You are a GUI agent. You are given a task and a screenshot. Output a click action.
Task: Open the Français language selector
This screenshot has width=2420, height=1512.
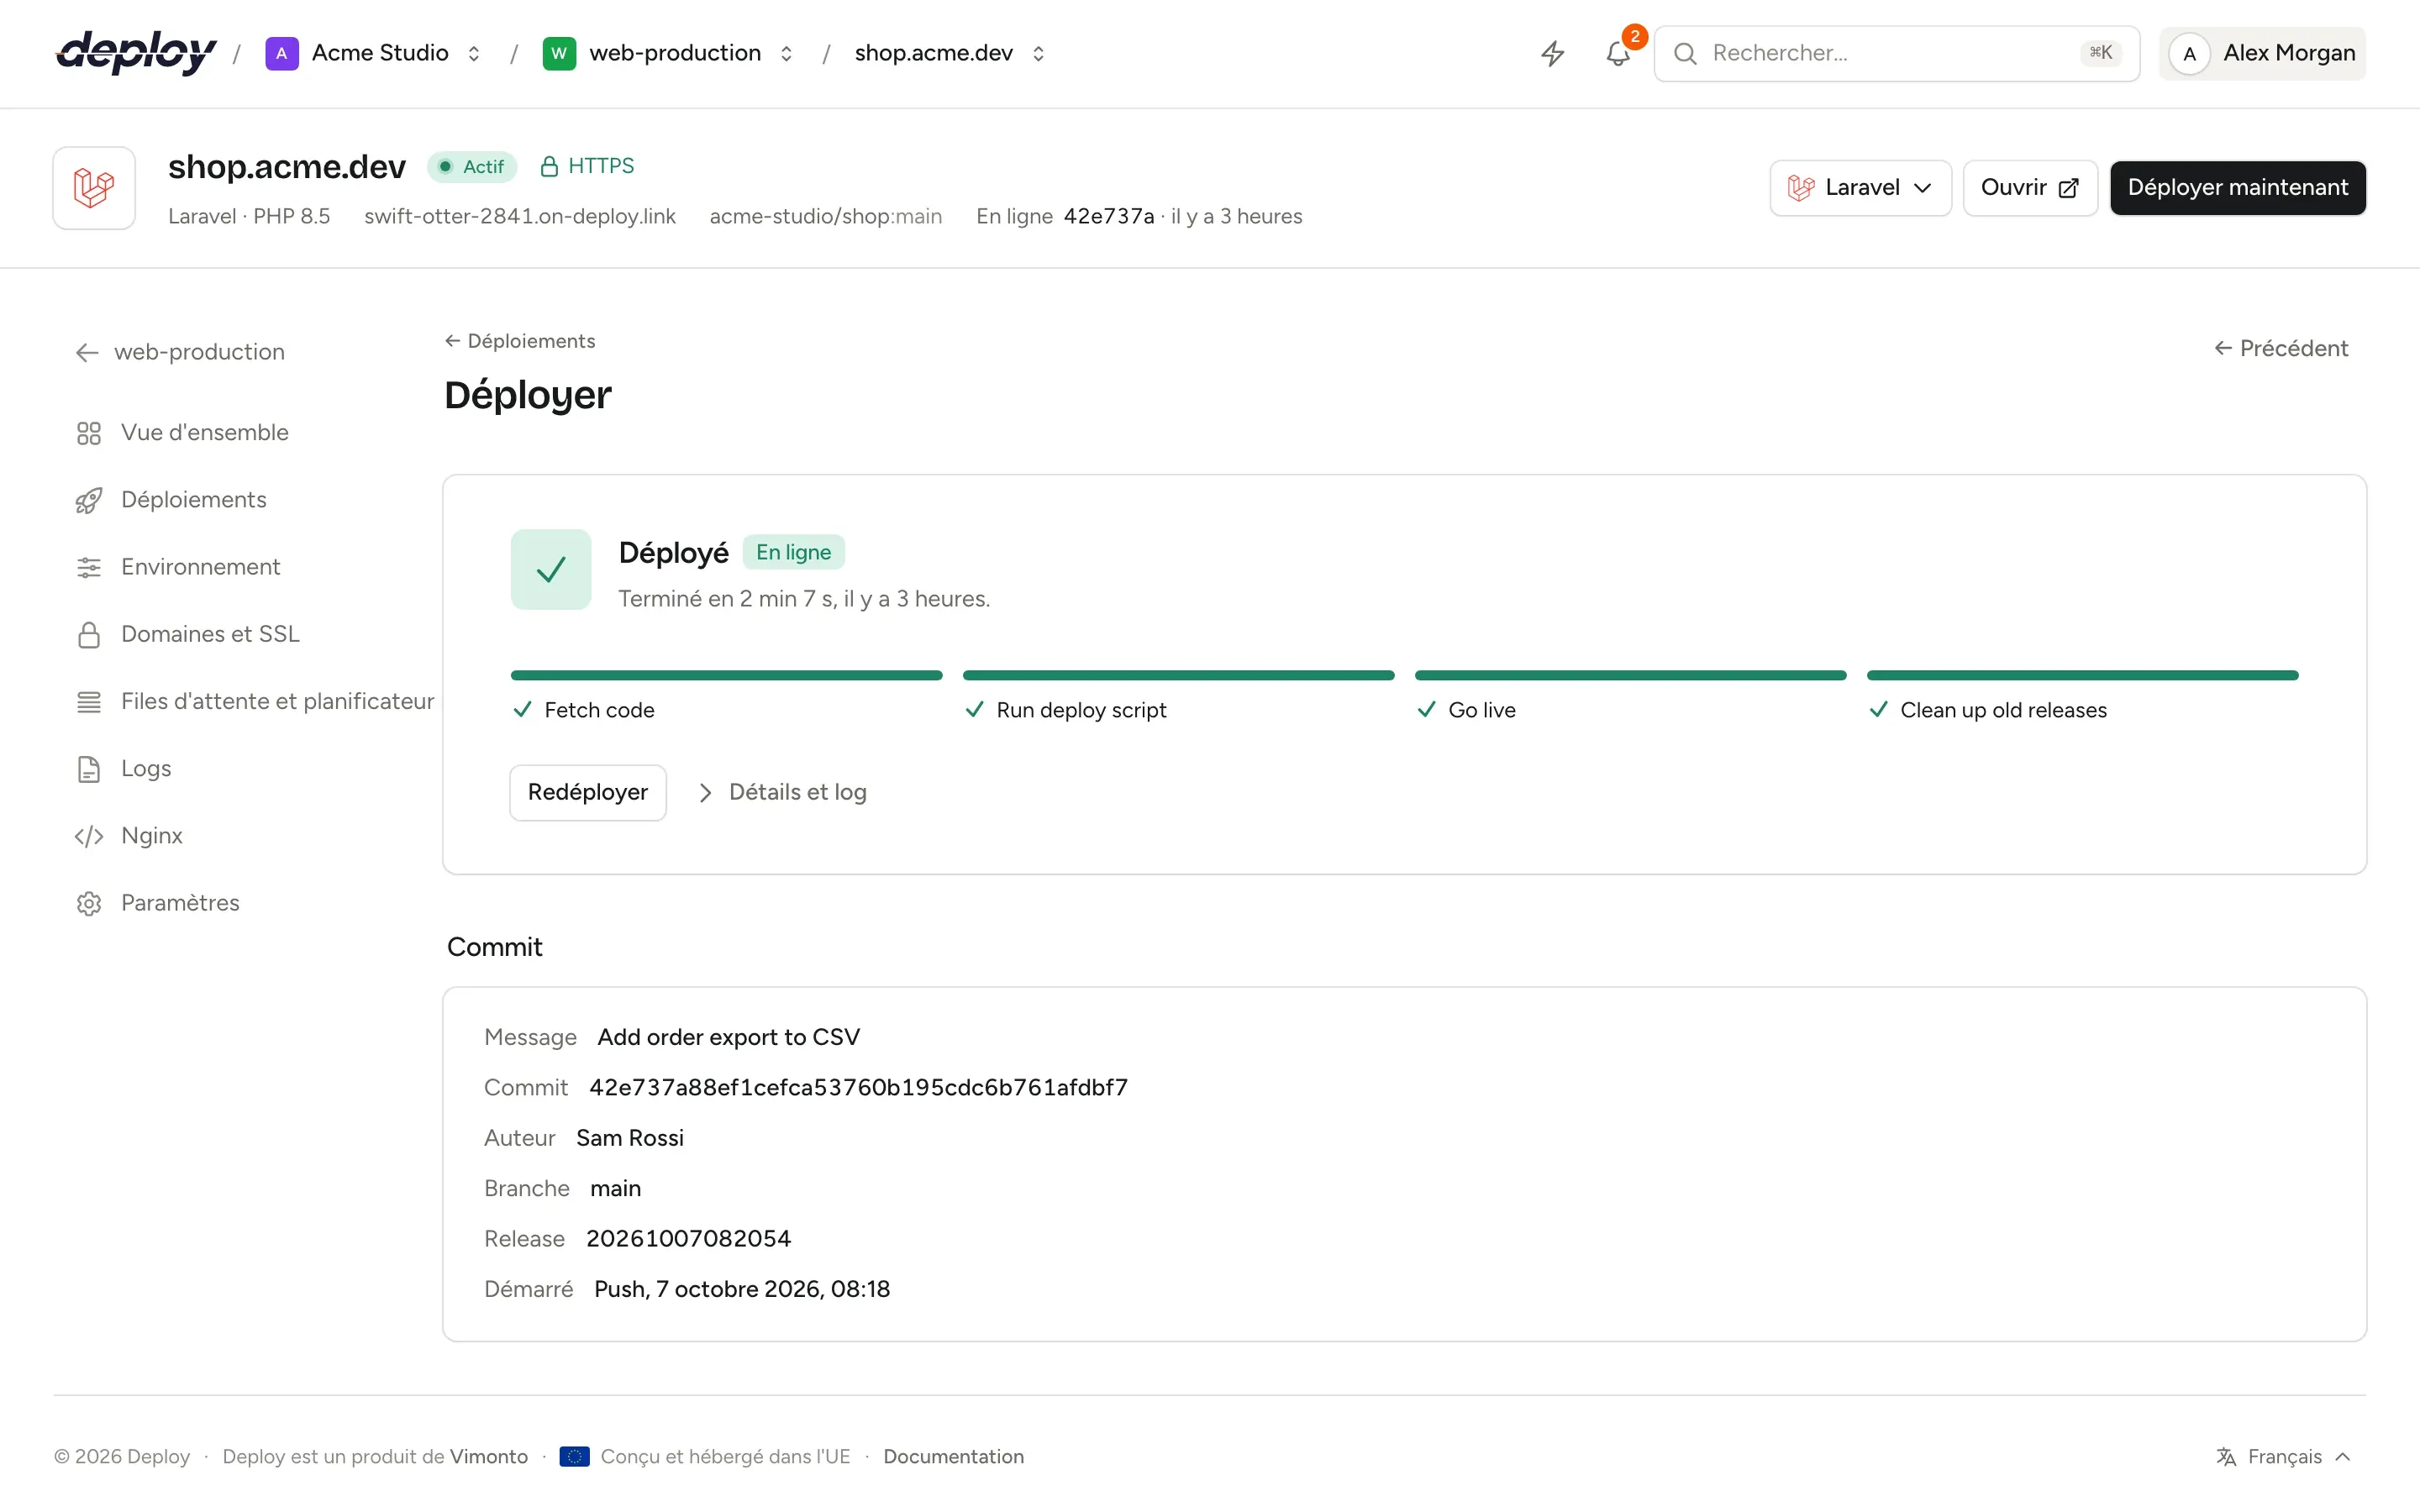coord(2284,1456)
